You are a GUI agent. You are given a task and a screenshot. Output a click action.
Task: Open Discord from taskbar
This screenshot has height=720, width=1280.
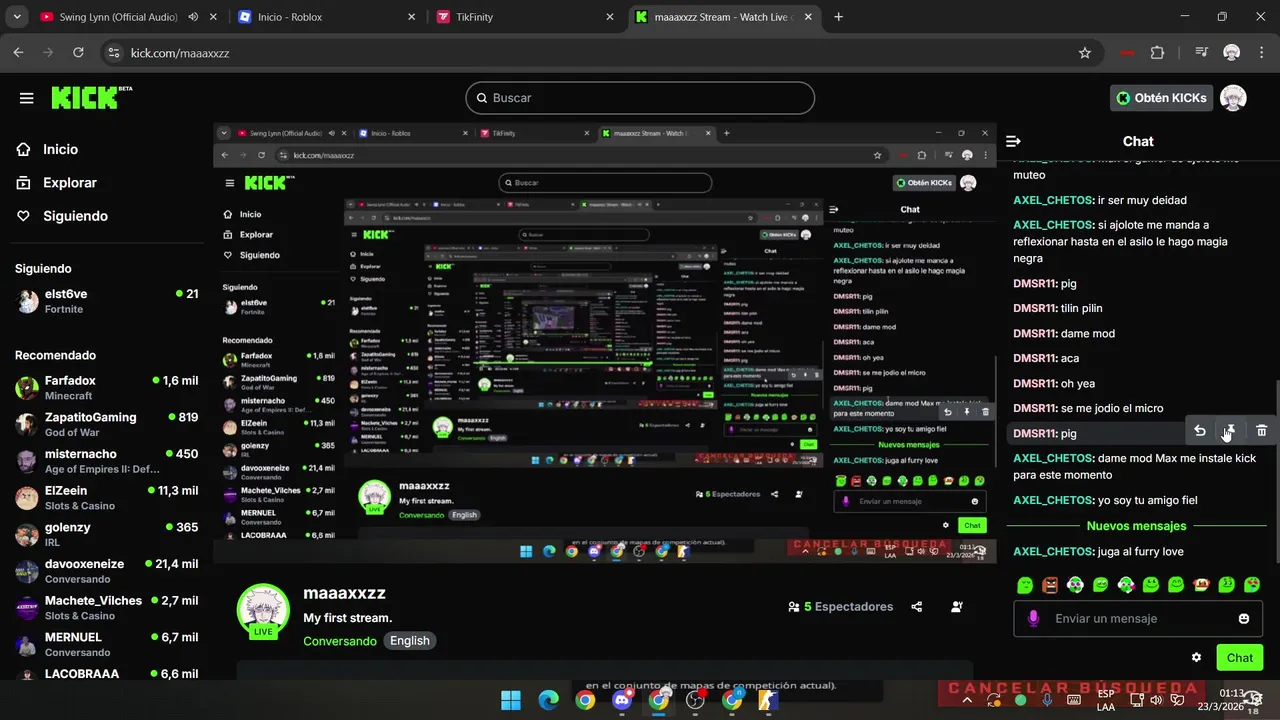tap(622, 700)
